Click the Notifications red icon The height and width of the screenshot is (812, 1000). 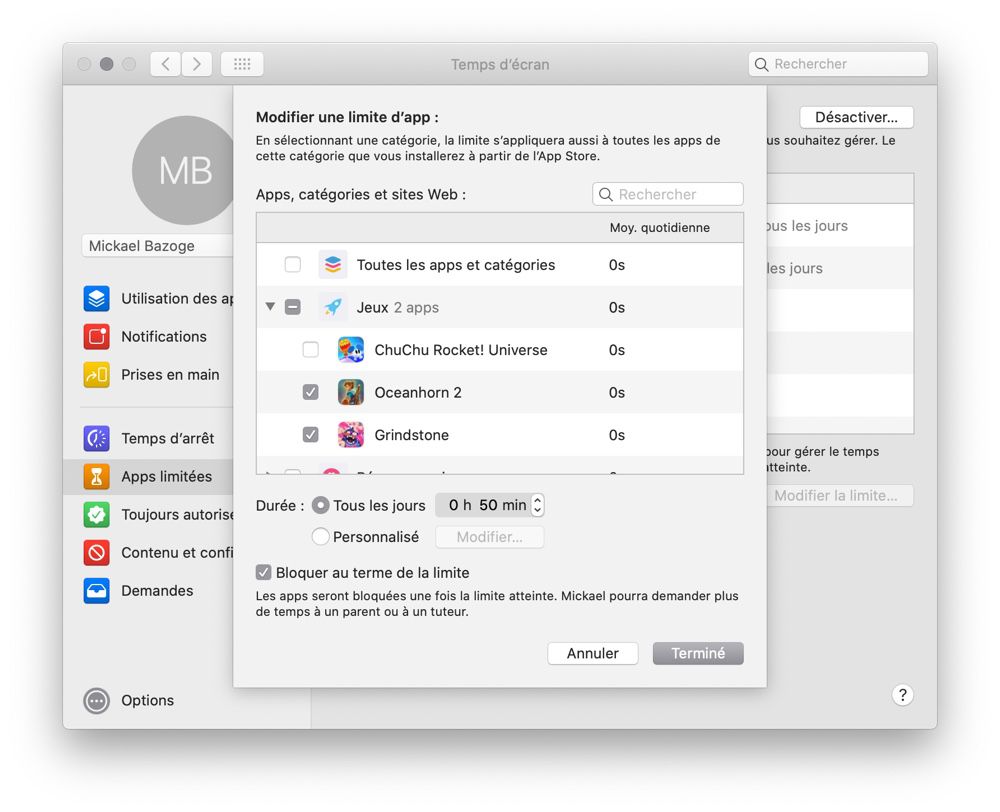pyautogui.click(x=96, y=337)
